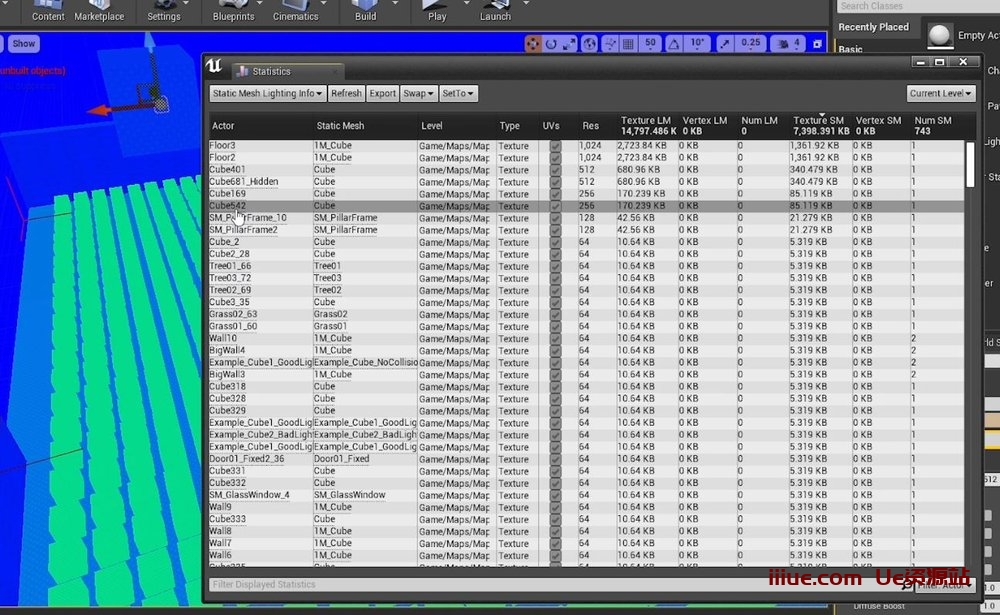Click the Refresh button
Image resolution: width=1000 pixels, height=615 pixels.
click(x=346, y=94)
